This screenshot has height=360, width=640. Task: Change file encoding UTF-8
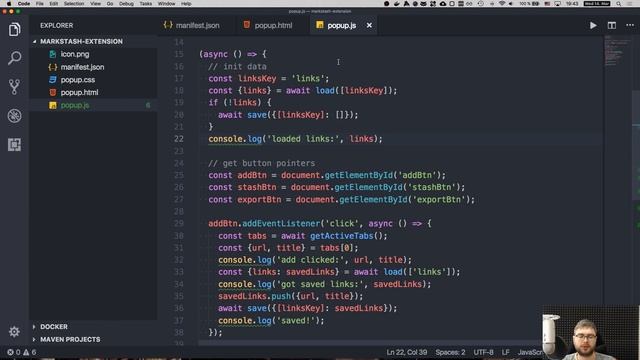tap(483, 352)
